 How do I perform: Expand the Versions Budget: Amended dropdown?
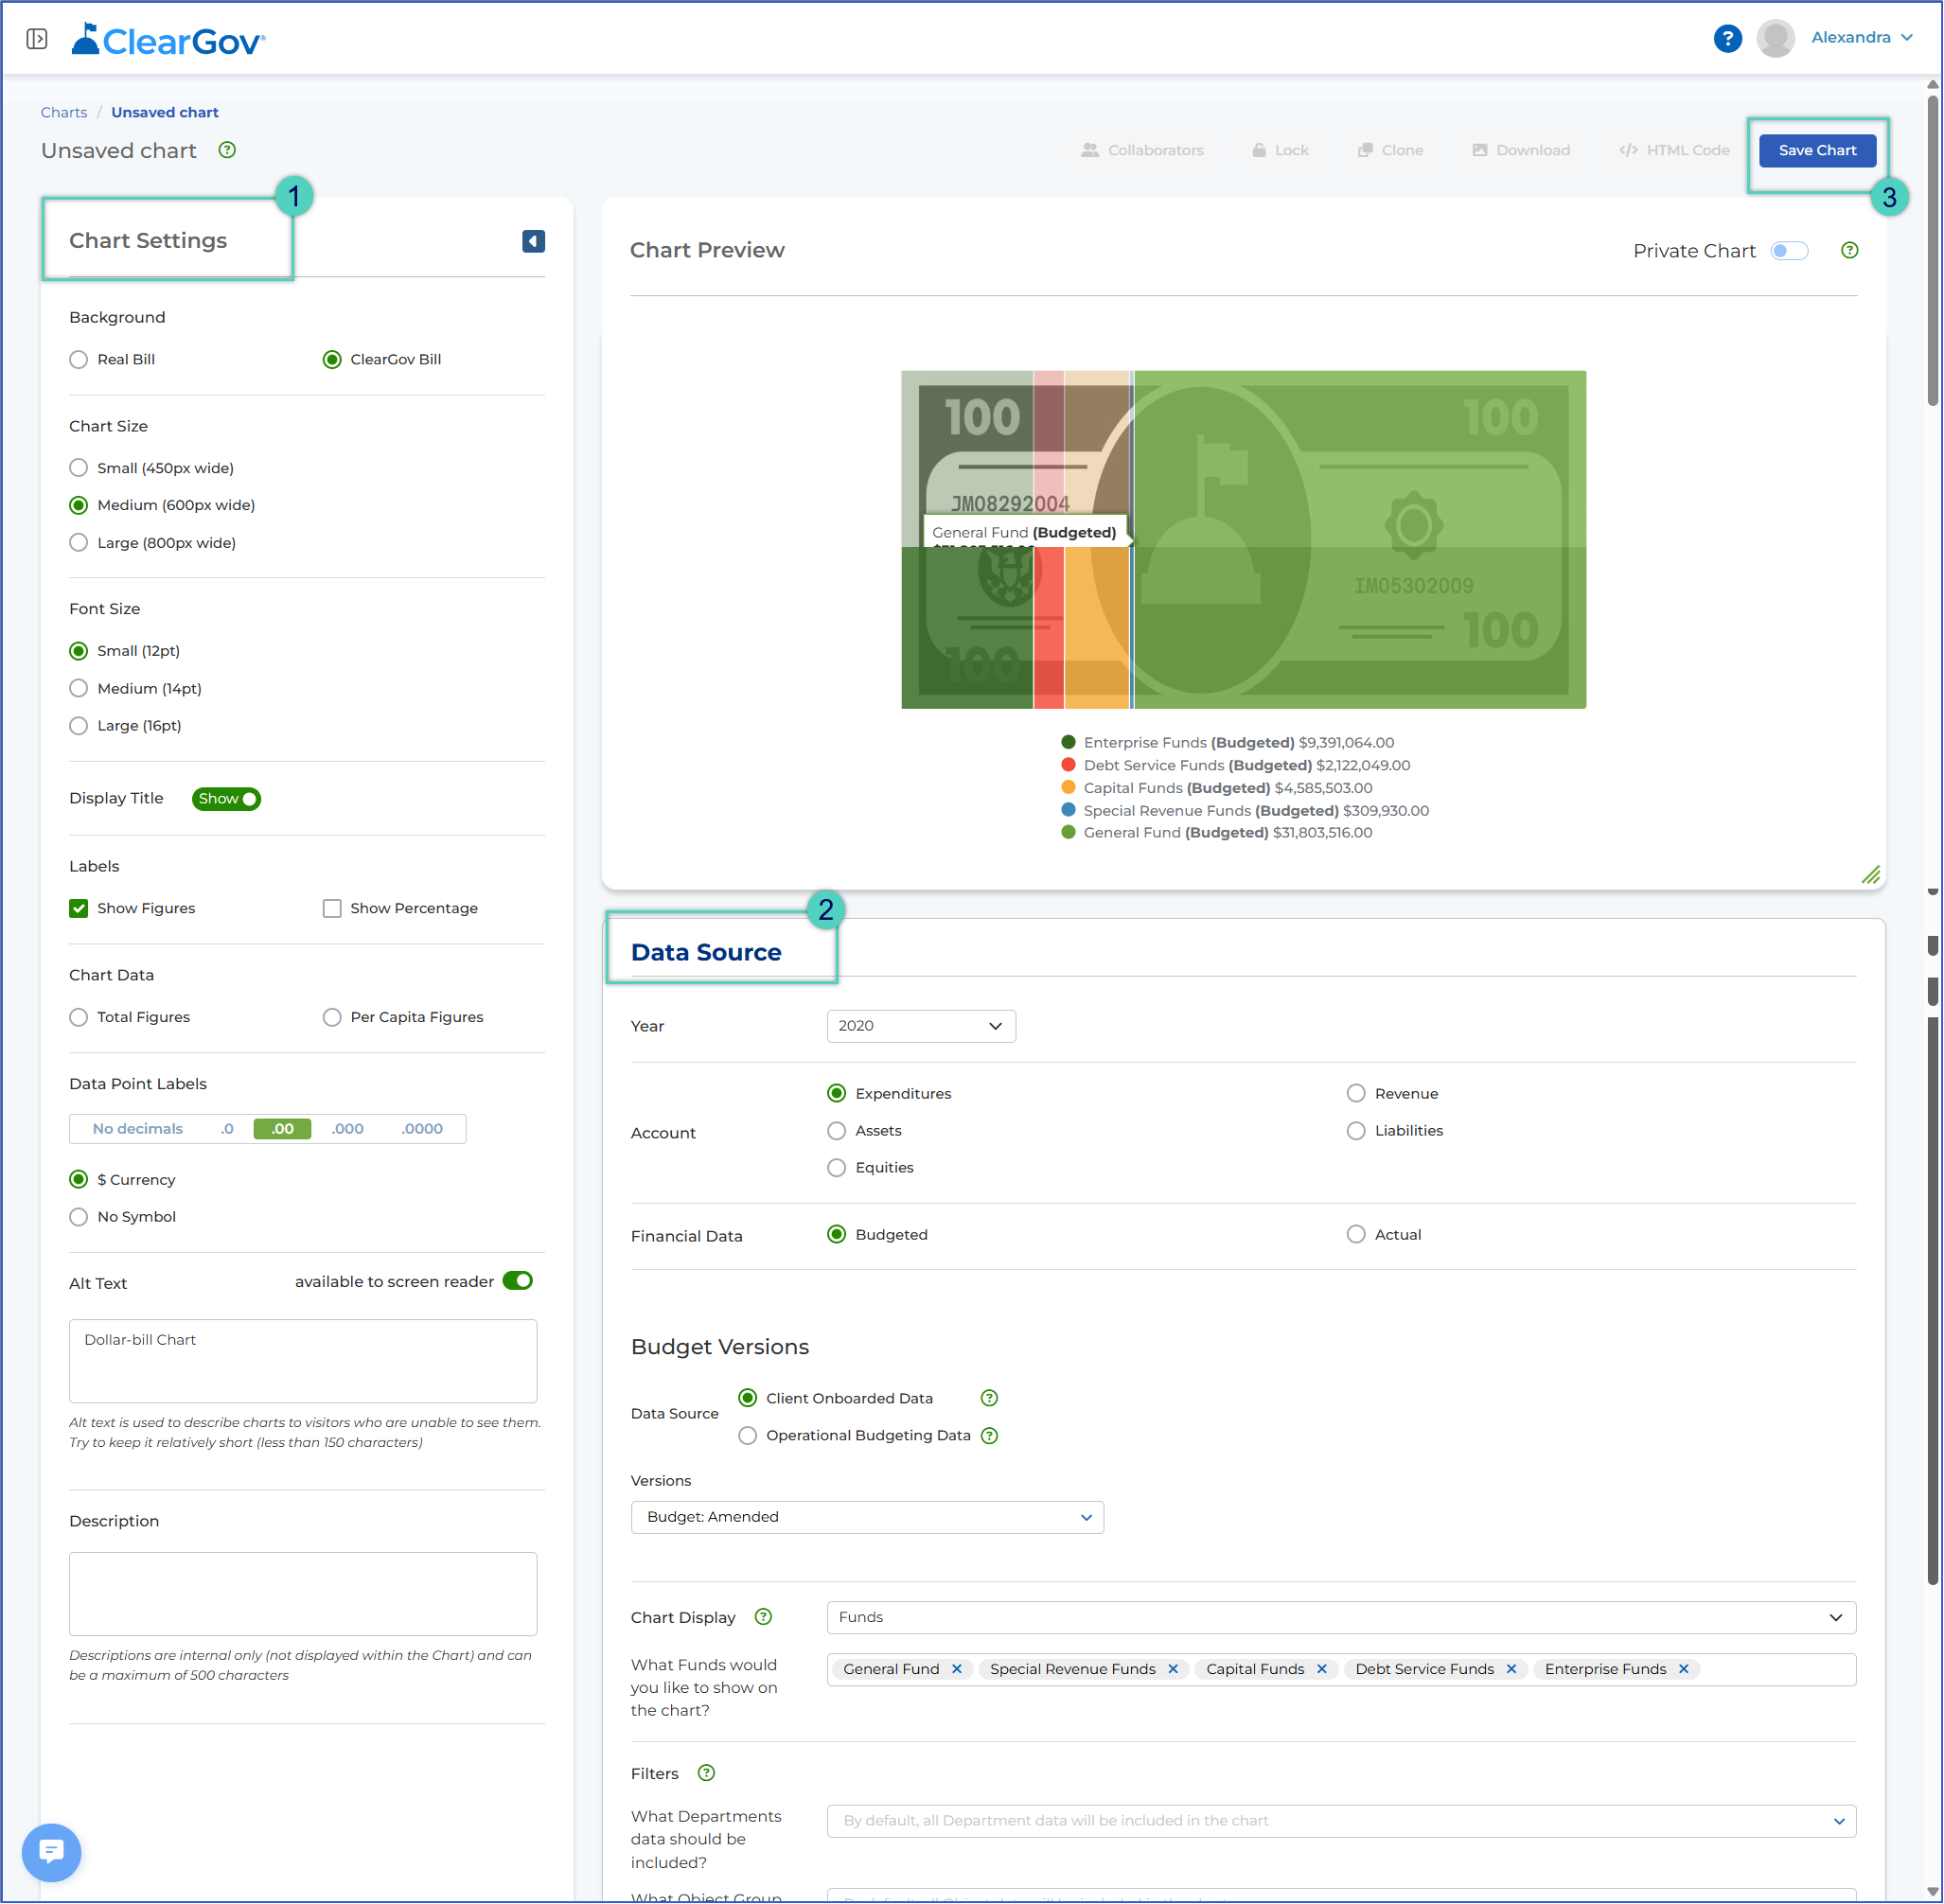867,1517
